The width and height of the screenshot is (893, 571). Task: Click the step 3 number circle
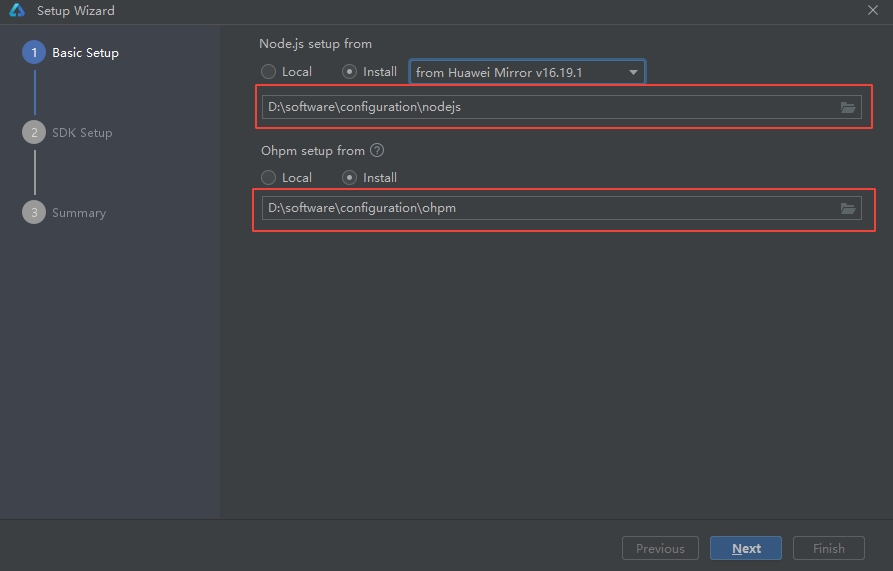[34, 213]
